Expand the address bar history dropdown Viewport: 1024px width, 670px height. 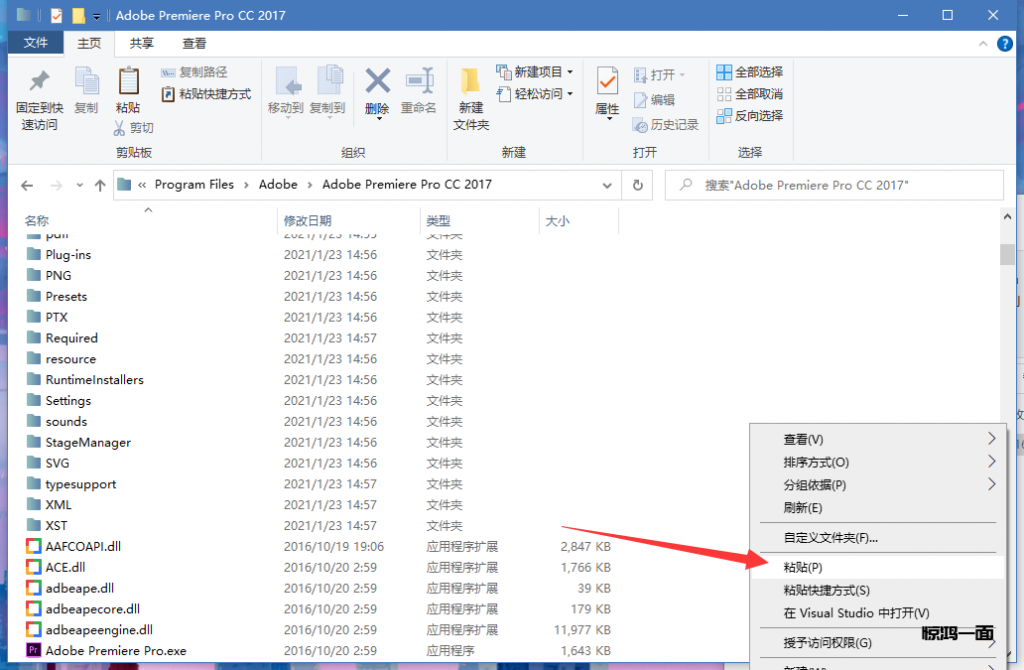tap(607, 185)
